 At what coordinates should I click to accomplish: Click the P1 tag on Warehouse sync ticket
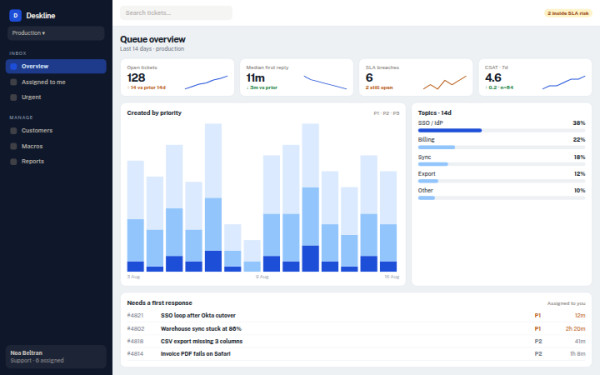coord(538,329)
